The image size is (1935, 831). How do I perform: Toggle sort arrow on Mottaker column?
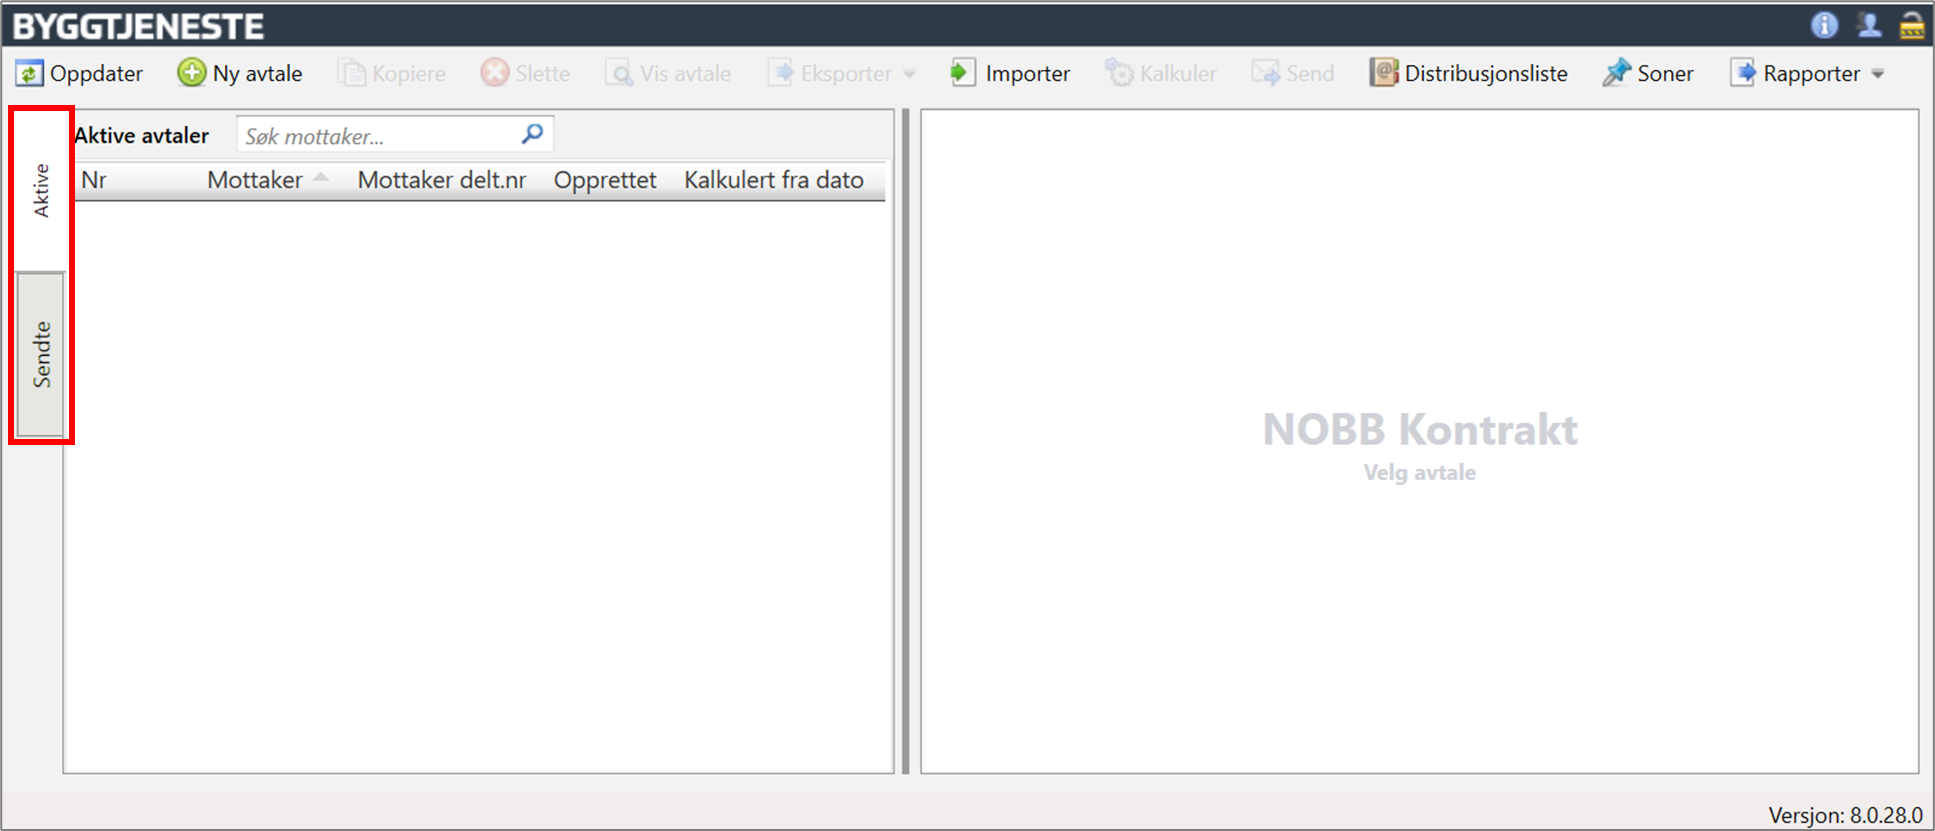click(x=321, y=179)
